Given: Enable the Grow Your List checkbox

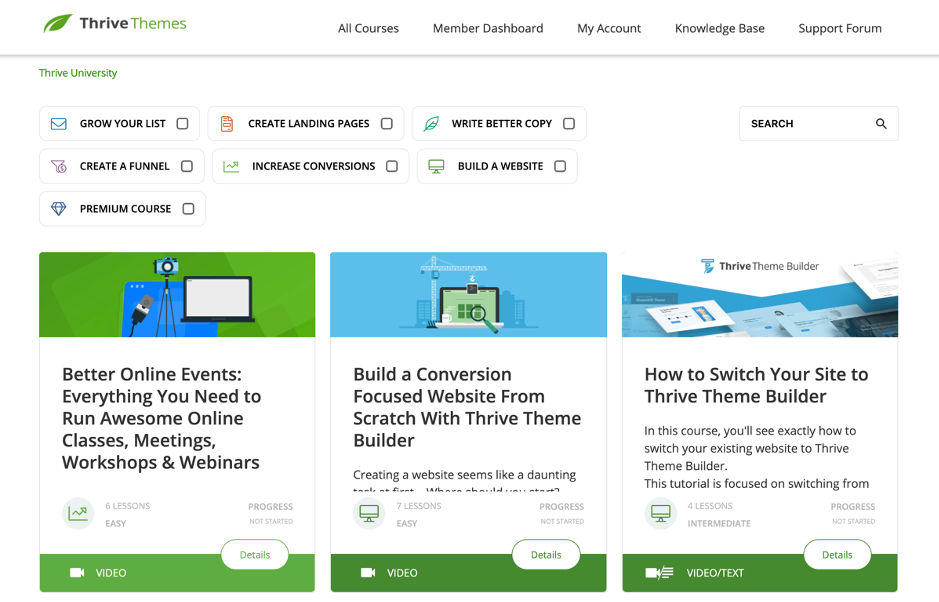Looking at the screenshot, I should tap(182, 124).
